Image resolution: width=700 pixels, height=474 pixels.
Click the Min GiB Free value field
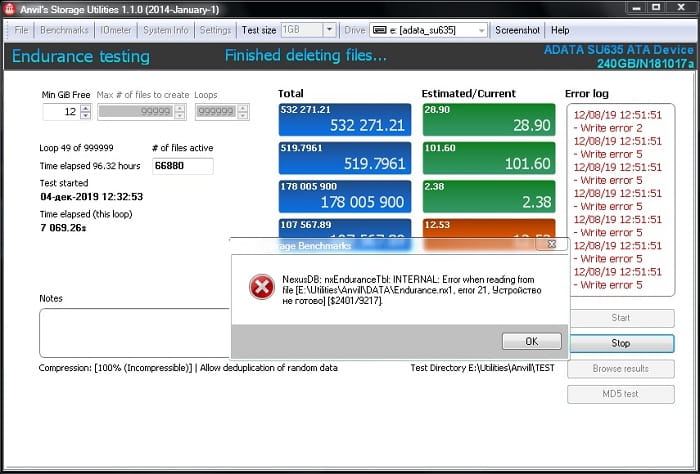click(61, 112)
